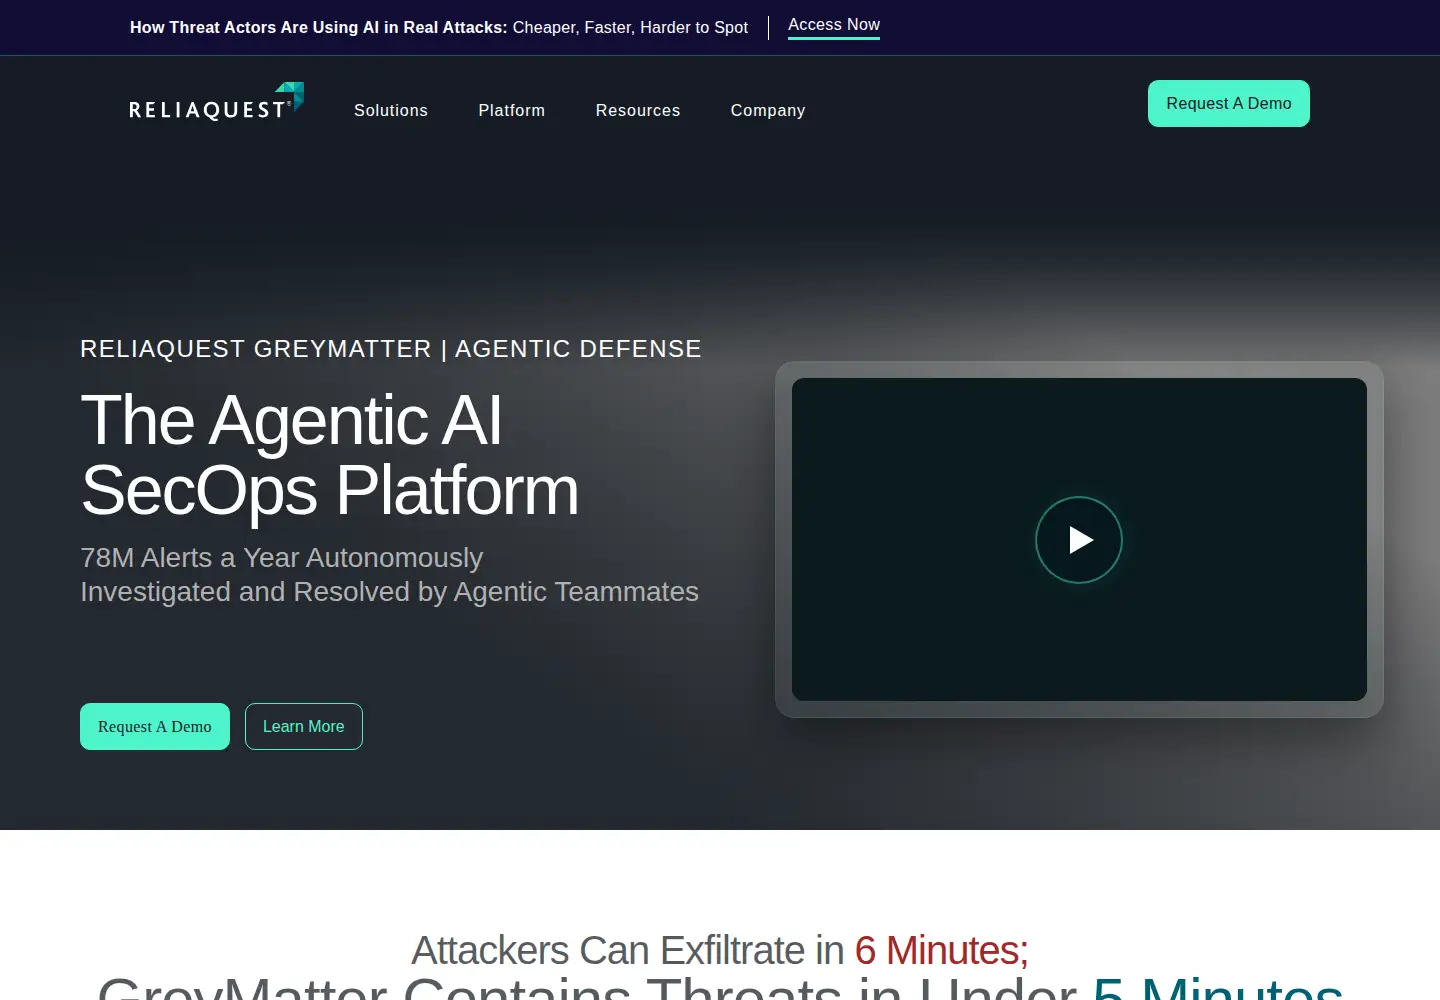Open the Solutions menu
This screenshot has width=1440, height=1000.
click(391, 110)
